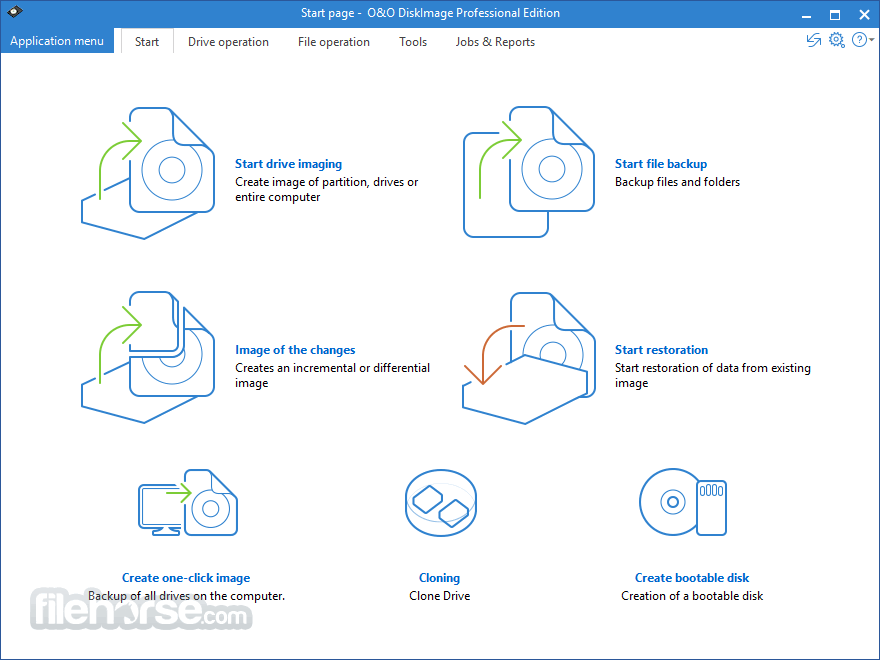Open the help question mark icon
The image size is (880, 660).
(858, 40)
